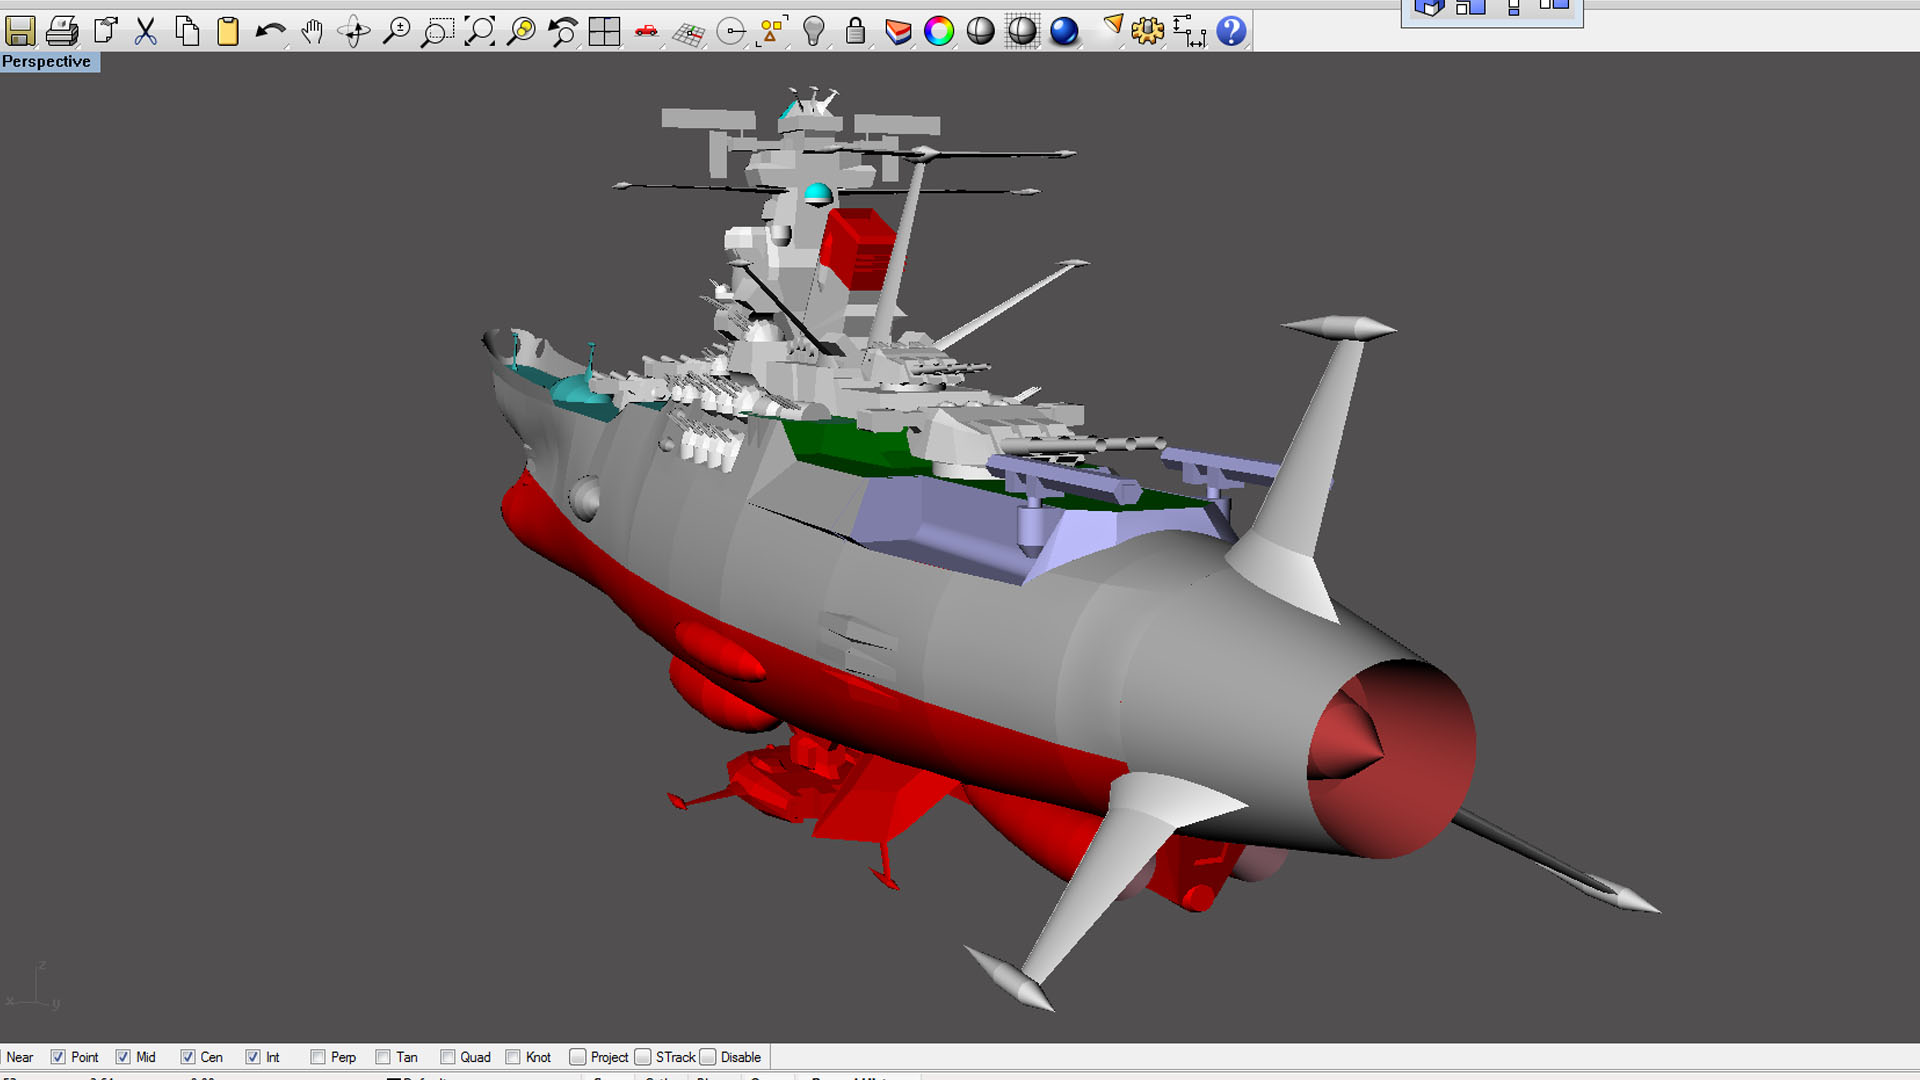This screenshot has height=1080, width=1920.
Task: Activate the Zoom dynamic magnifier
Action: [396, 31]
